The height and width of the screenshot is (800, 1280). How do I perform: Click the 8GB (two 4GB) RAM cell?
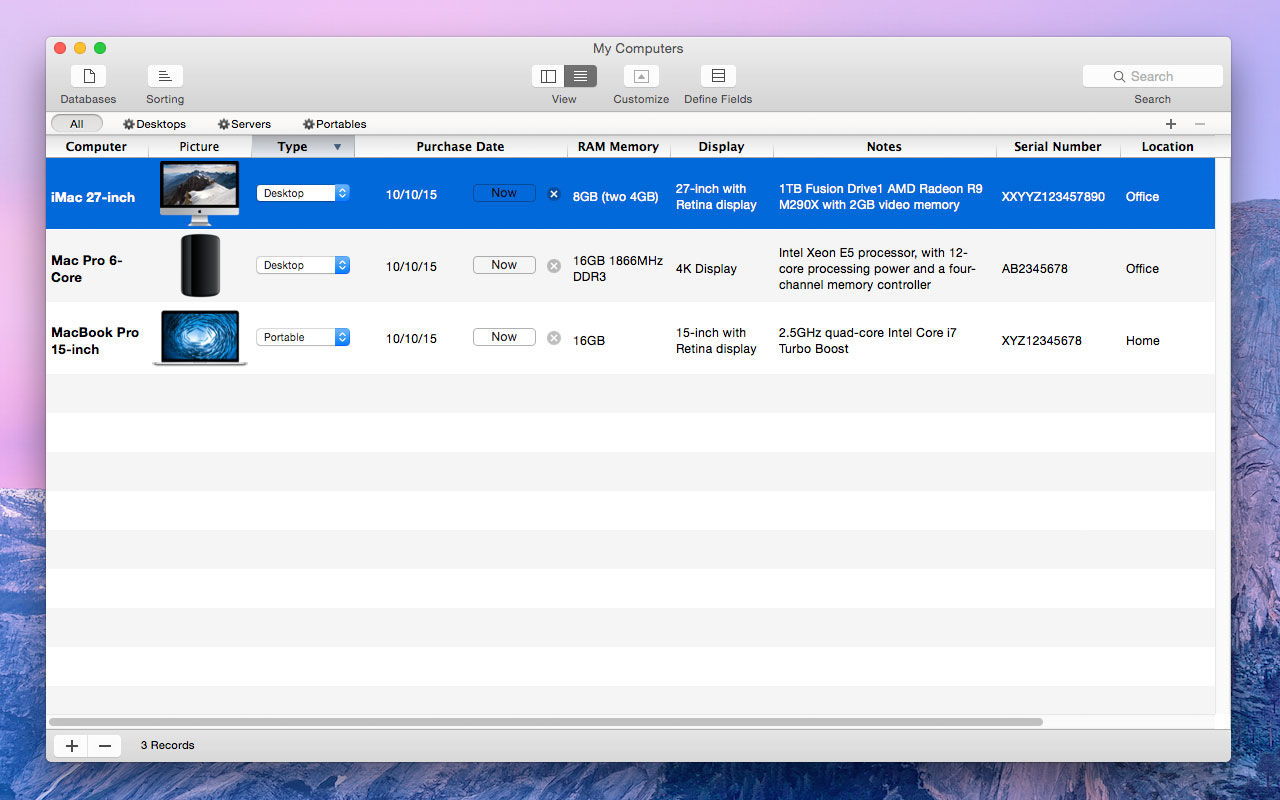pyautogui.click(x=615, y=197)
